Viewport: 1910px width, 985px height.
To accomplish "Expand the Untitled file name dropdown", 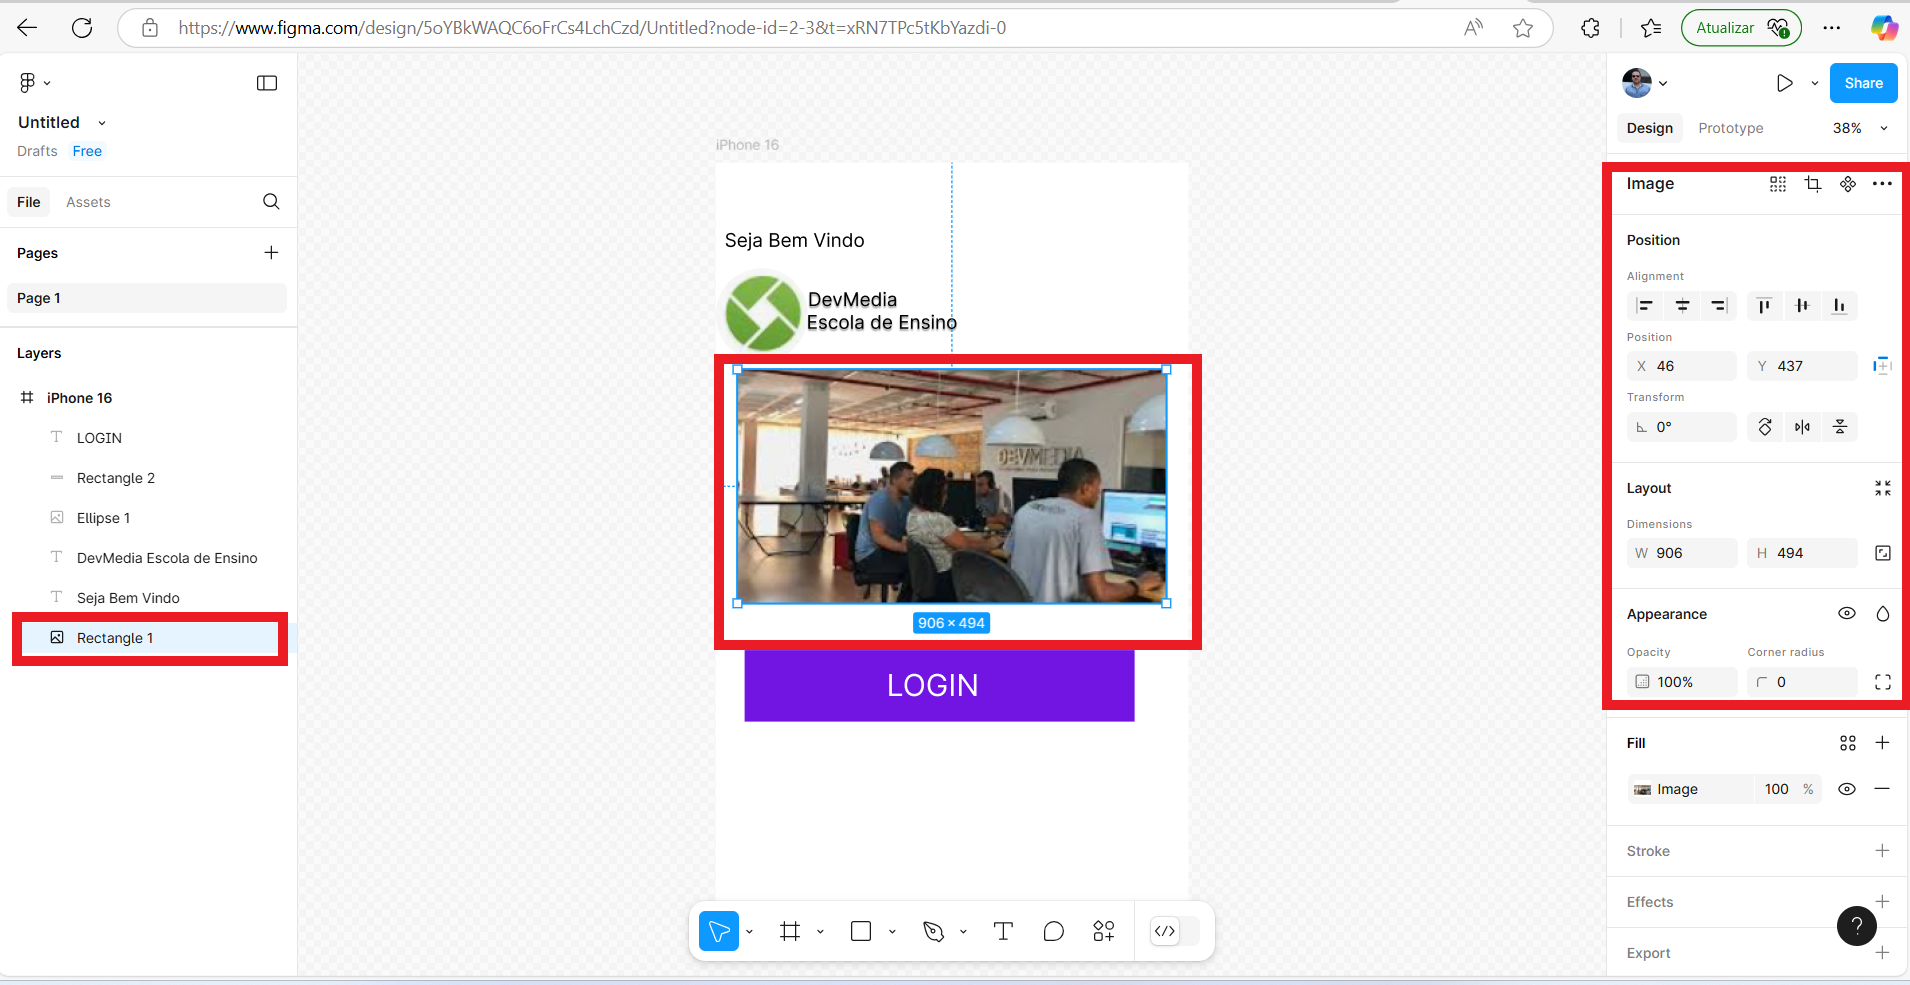I will (x=102, y=123).
